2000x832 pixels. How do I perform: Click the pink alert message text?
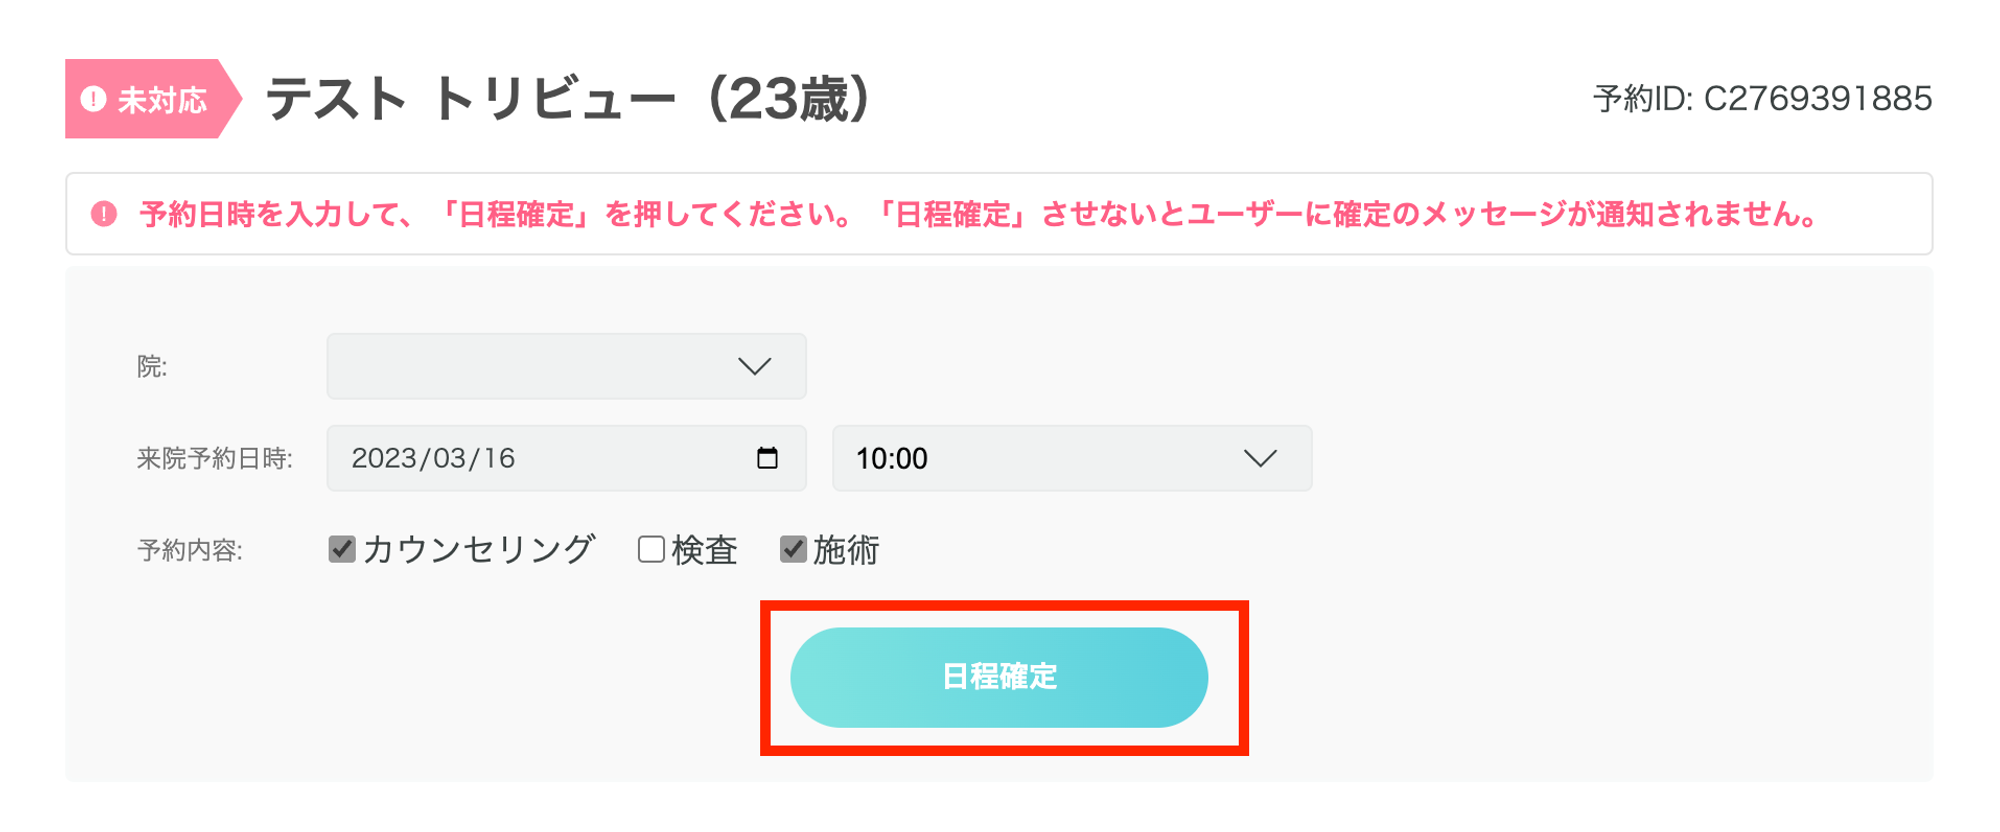(980, 214)
